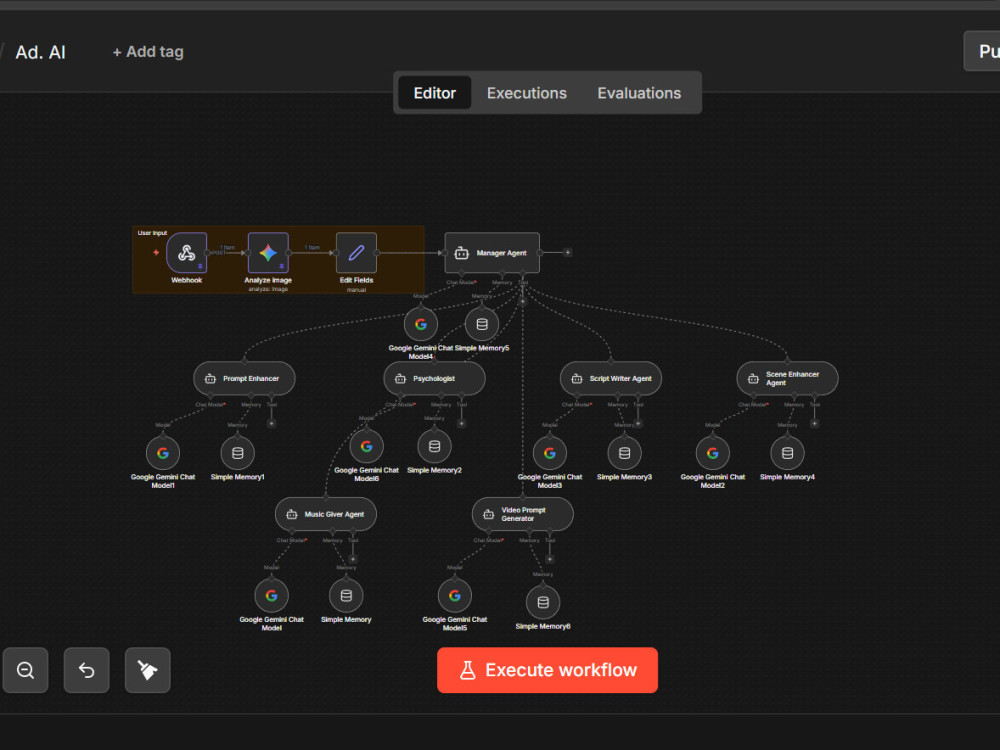Click the Simple Memory3 node
The image size is (1000, 750).
[624, 453]
